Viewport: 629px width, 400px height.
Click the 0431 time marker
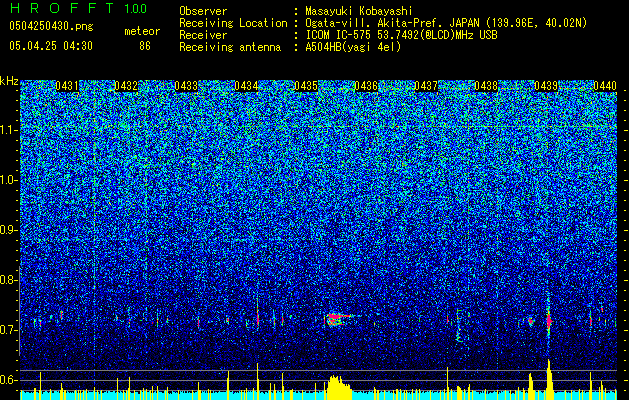click(x=67, y=86)
